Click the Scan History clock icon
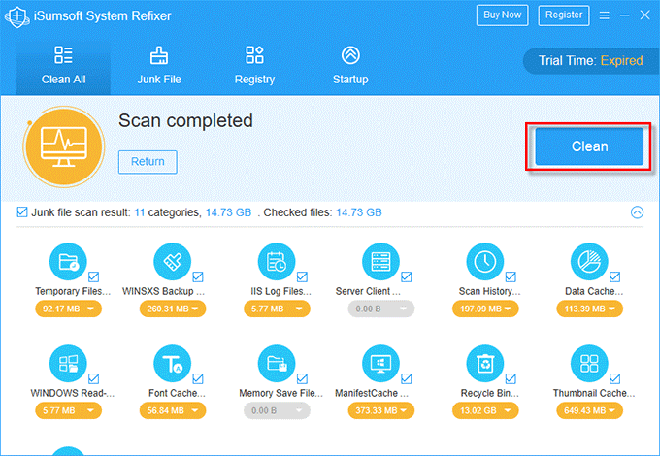The width and height of the screenshot is (660, 456). [485, 261]
